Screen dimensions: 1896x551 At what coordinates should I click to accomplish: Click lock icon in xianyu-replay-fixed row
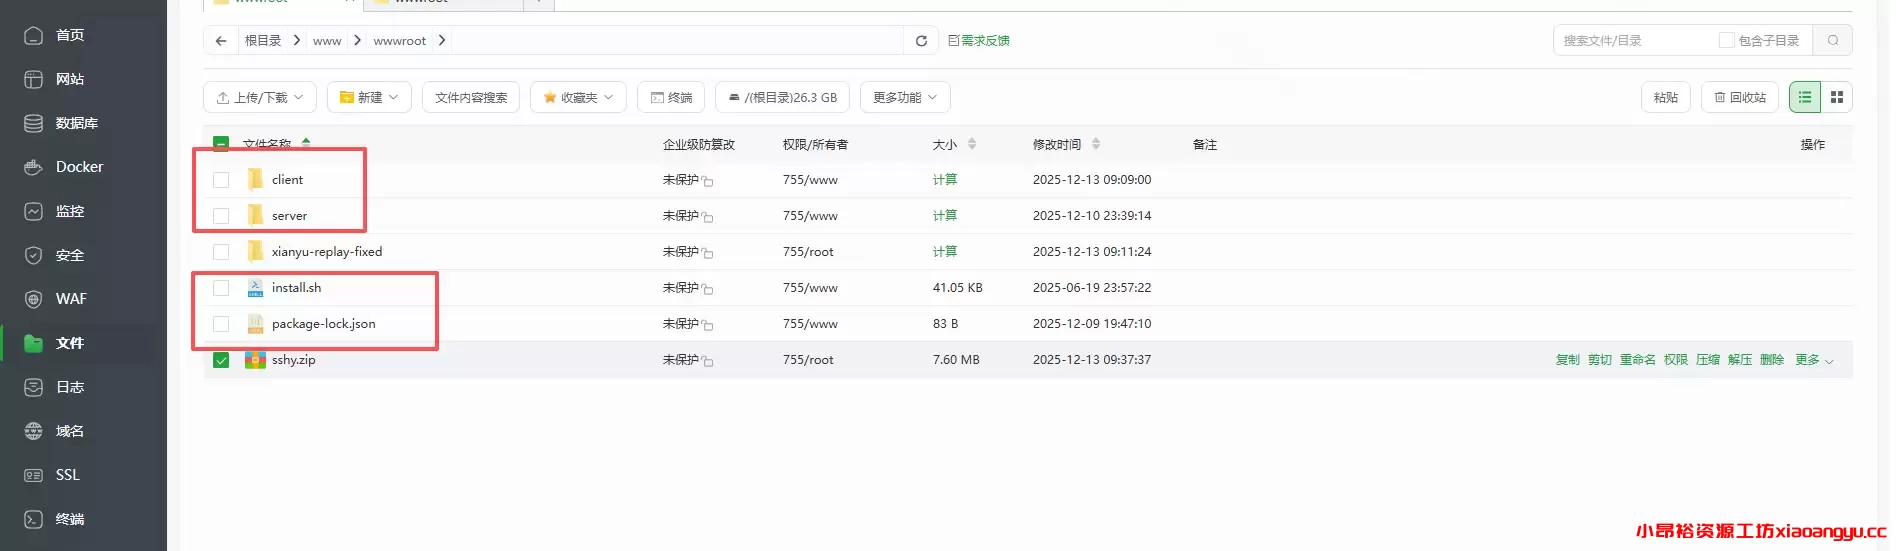tap(707, 253)
